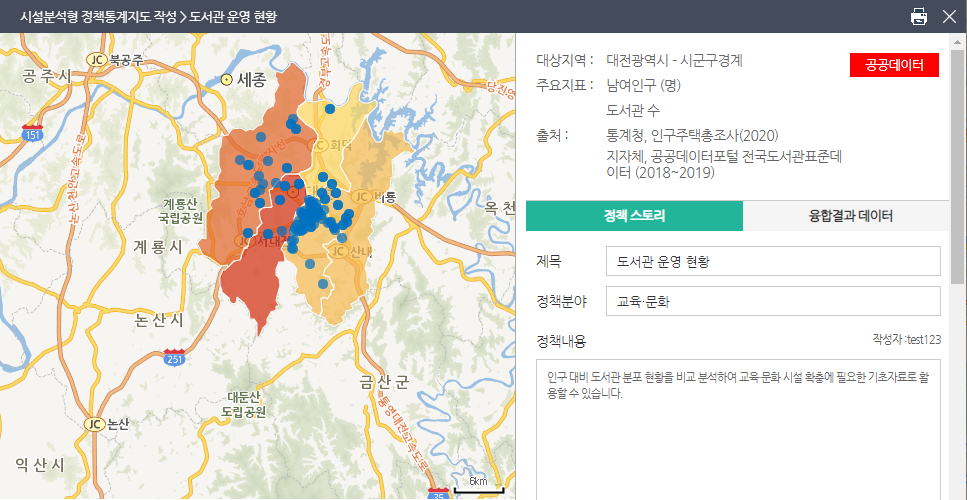
Task: Switch to the 정책 스토리 tab
Action: coord(635,216)
